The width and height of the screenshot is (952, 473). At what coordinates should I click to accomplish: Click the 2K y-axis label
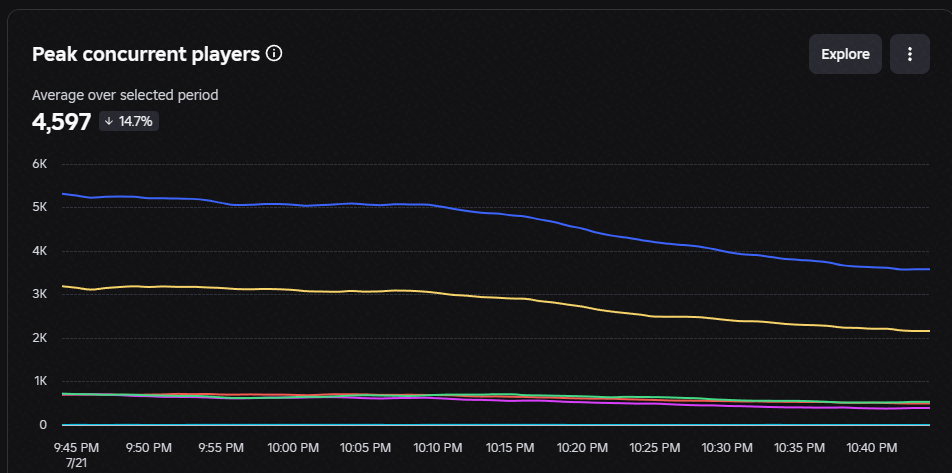tap(39, 338)
